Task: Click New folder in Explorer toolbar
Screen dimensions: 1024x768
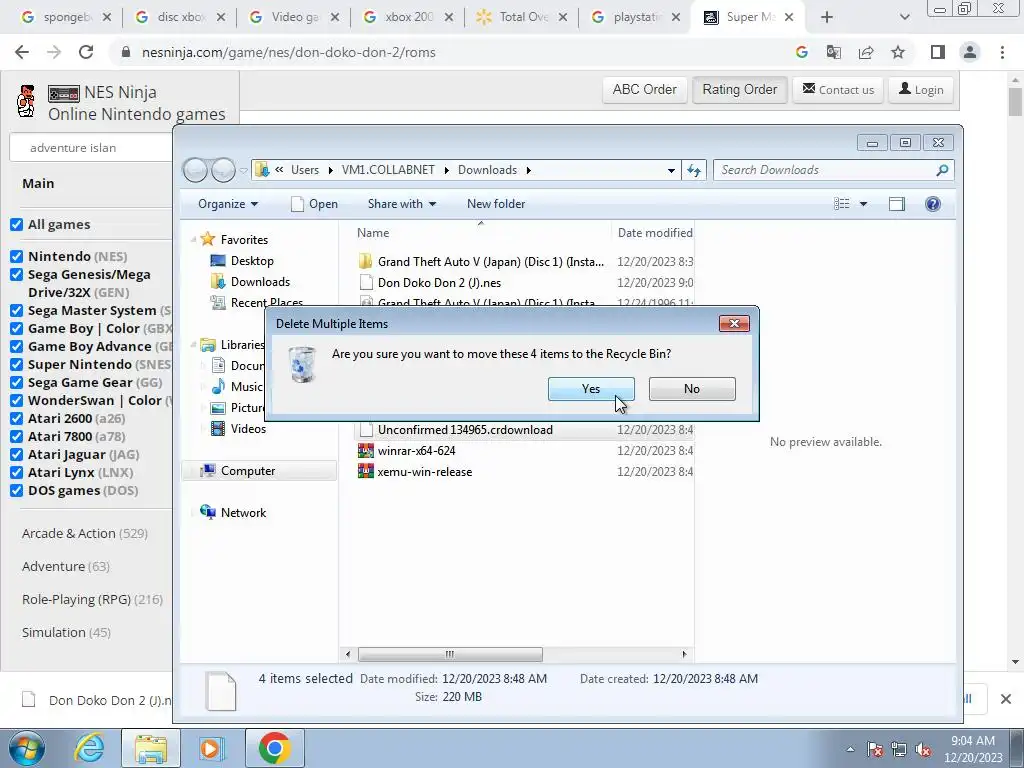Action: (496, 204)
